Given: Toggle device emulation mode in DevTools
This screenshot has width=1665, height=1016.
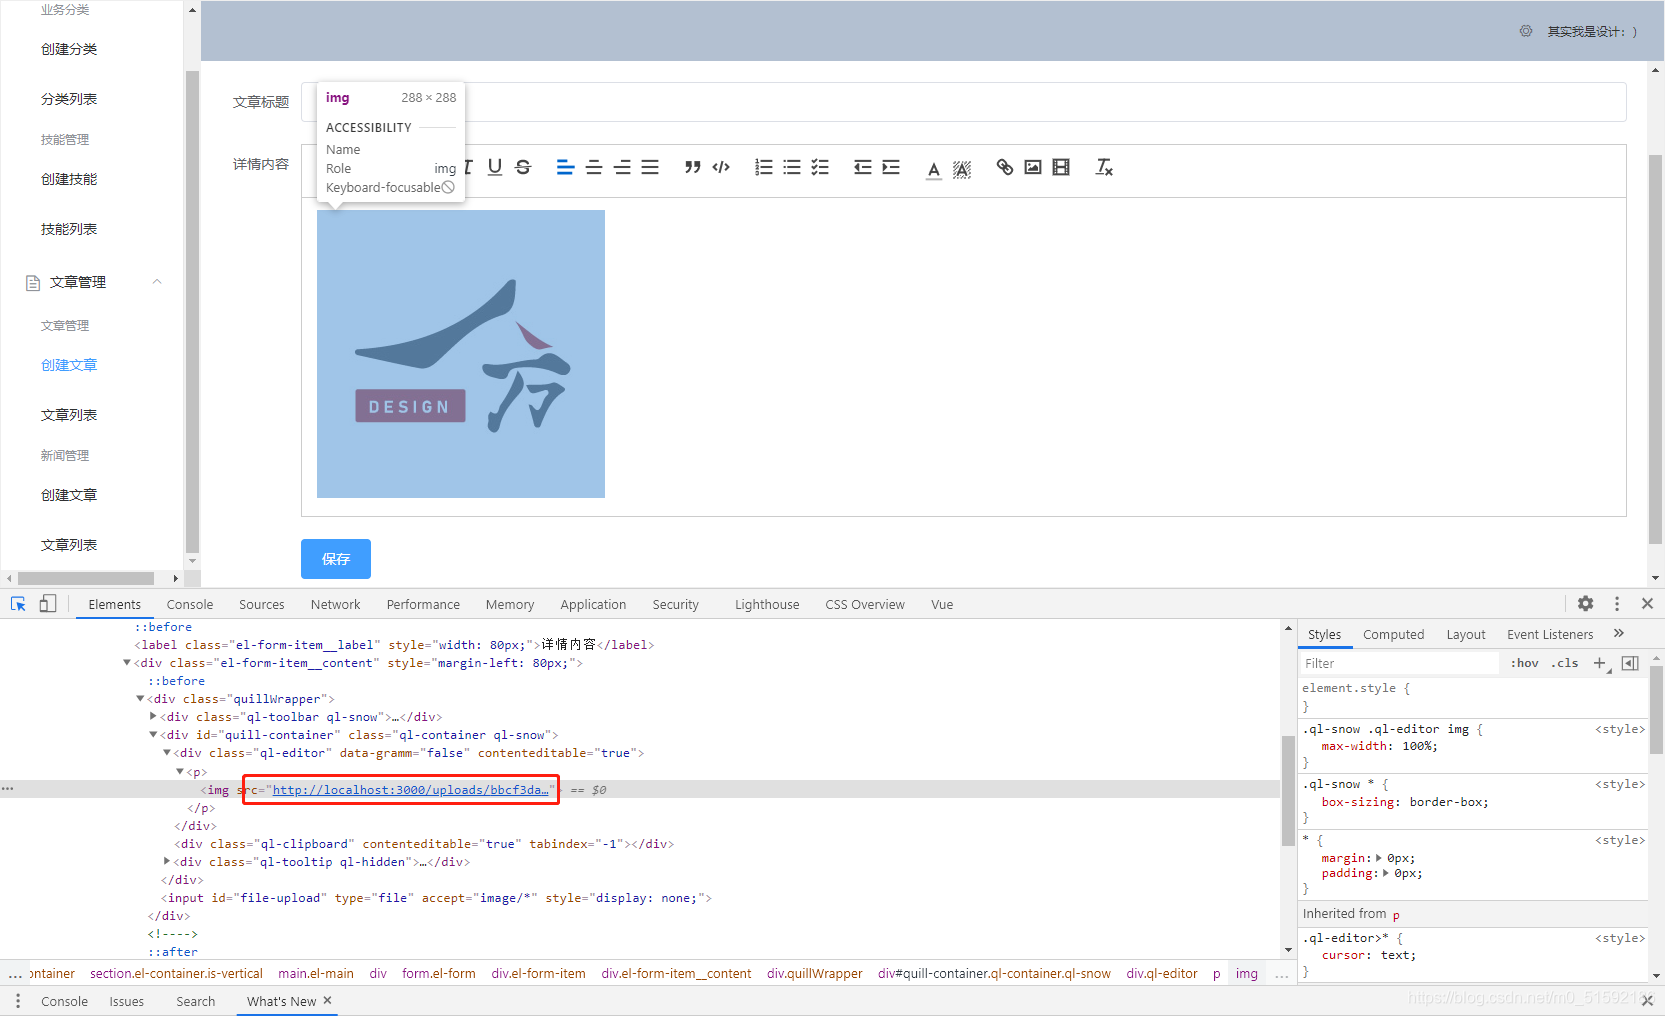Looking at the screenshot, I should [47, 604].
